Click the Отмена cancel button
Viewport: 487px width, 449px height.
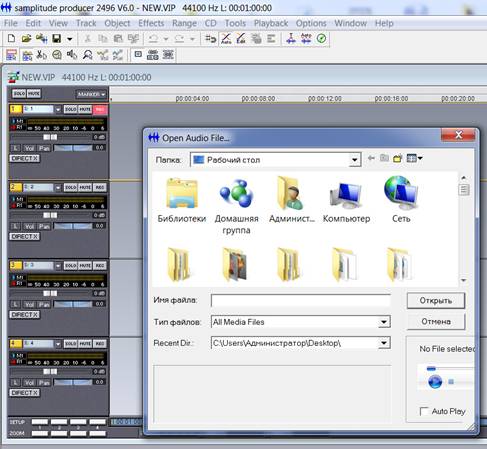pos(436,322)
